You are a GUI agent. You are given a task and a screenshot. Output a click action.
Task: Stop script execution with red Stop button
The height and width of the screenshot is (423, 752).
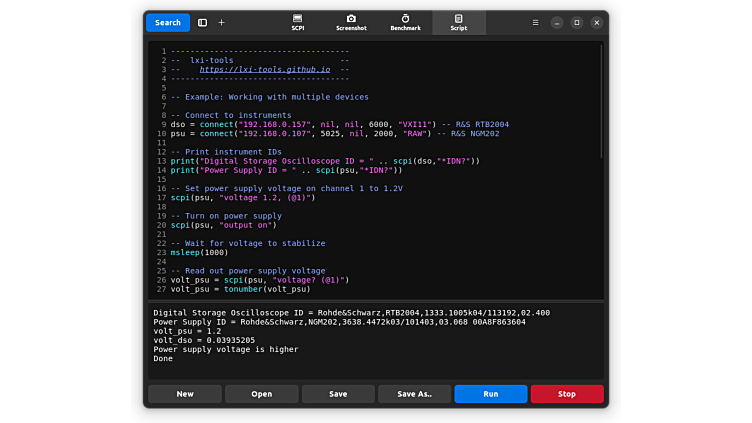point(567,394)
